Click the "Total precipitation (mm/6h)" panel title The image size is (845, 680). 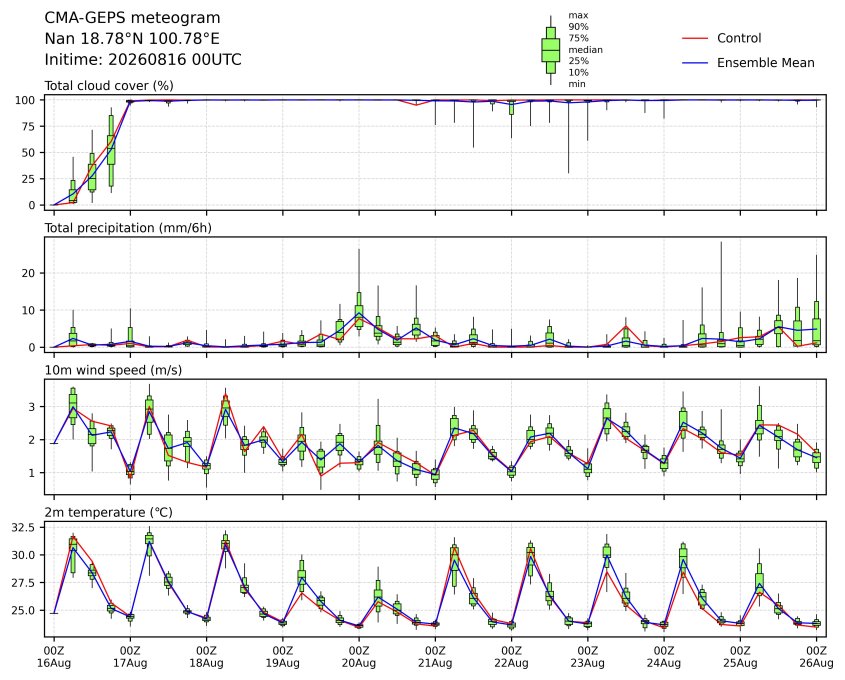[x=128, y=228]
